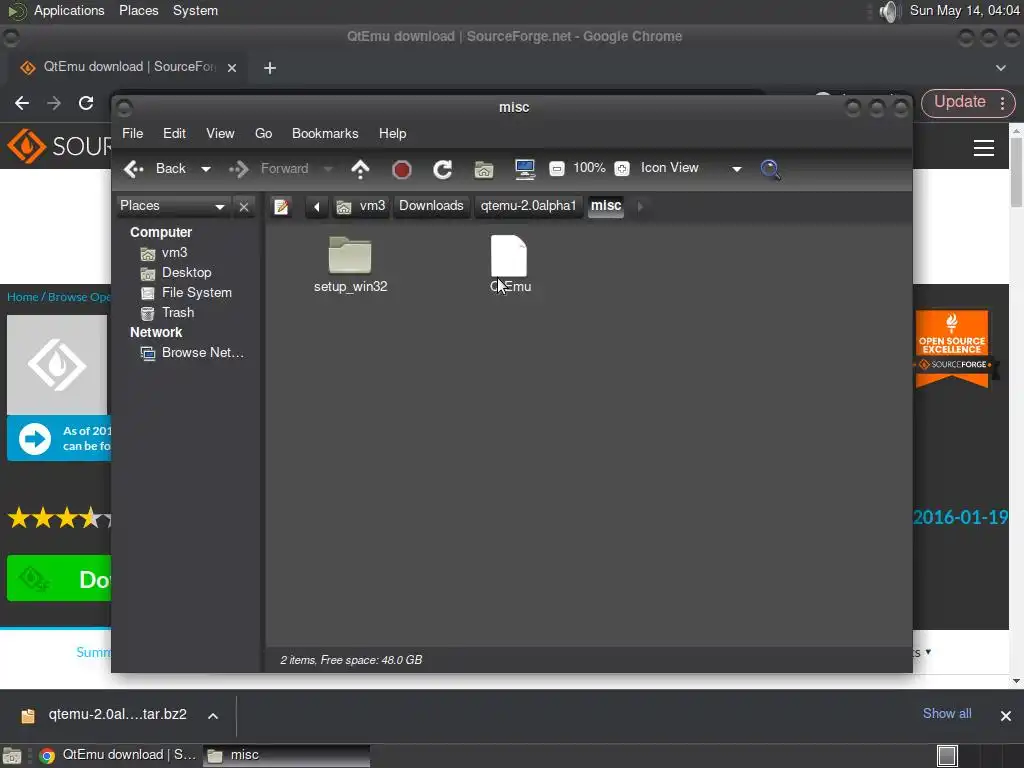Click the Home breadcrumb link
The height and width of the screenshot is (768, 1024).
coord(22,297)
